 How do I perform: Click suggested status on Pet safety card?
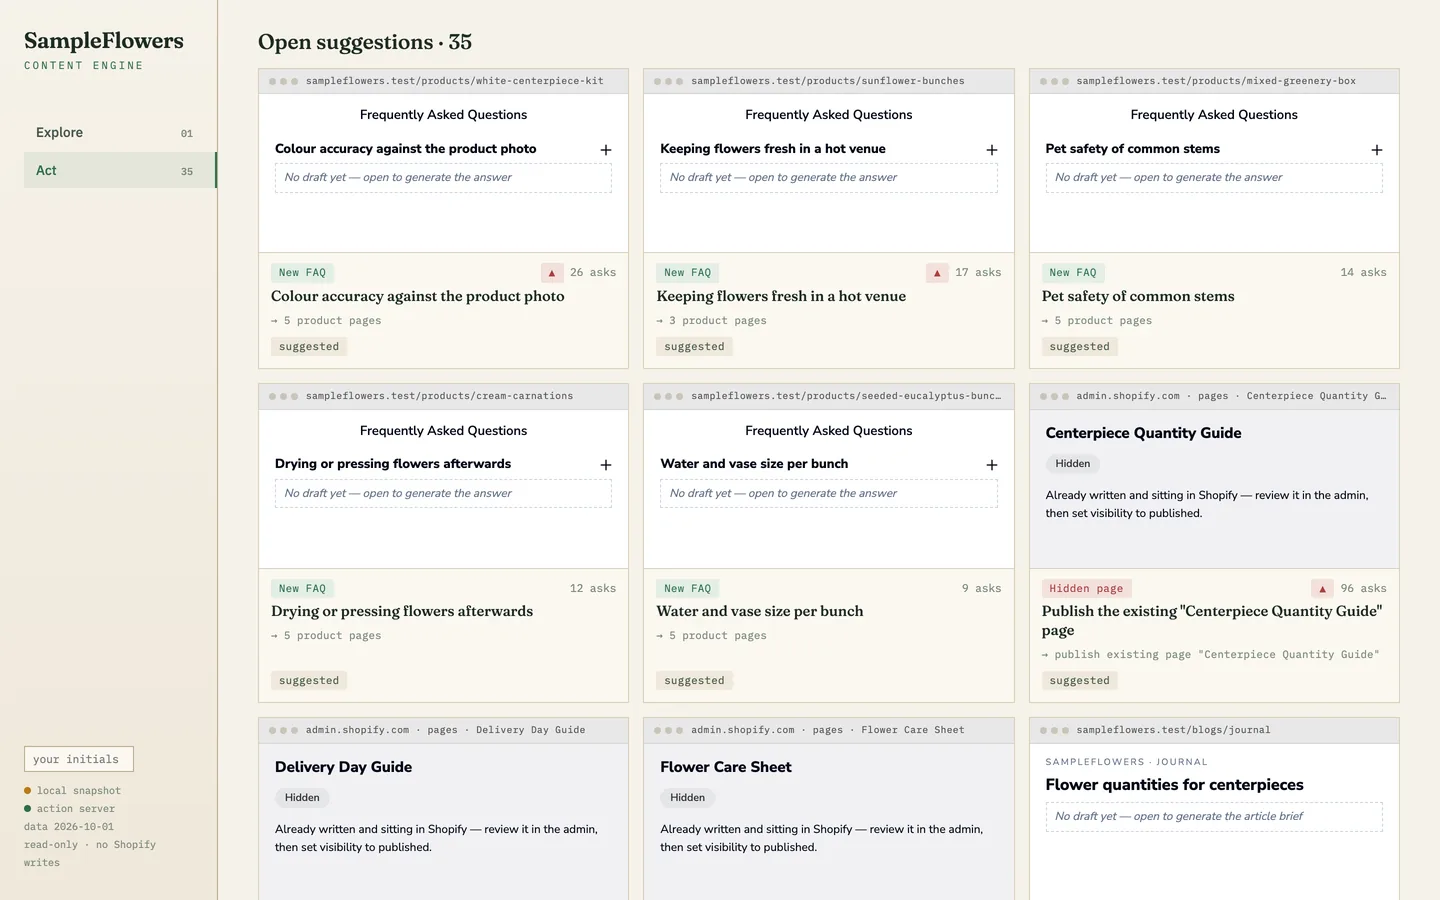[1080, 347]
